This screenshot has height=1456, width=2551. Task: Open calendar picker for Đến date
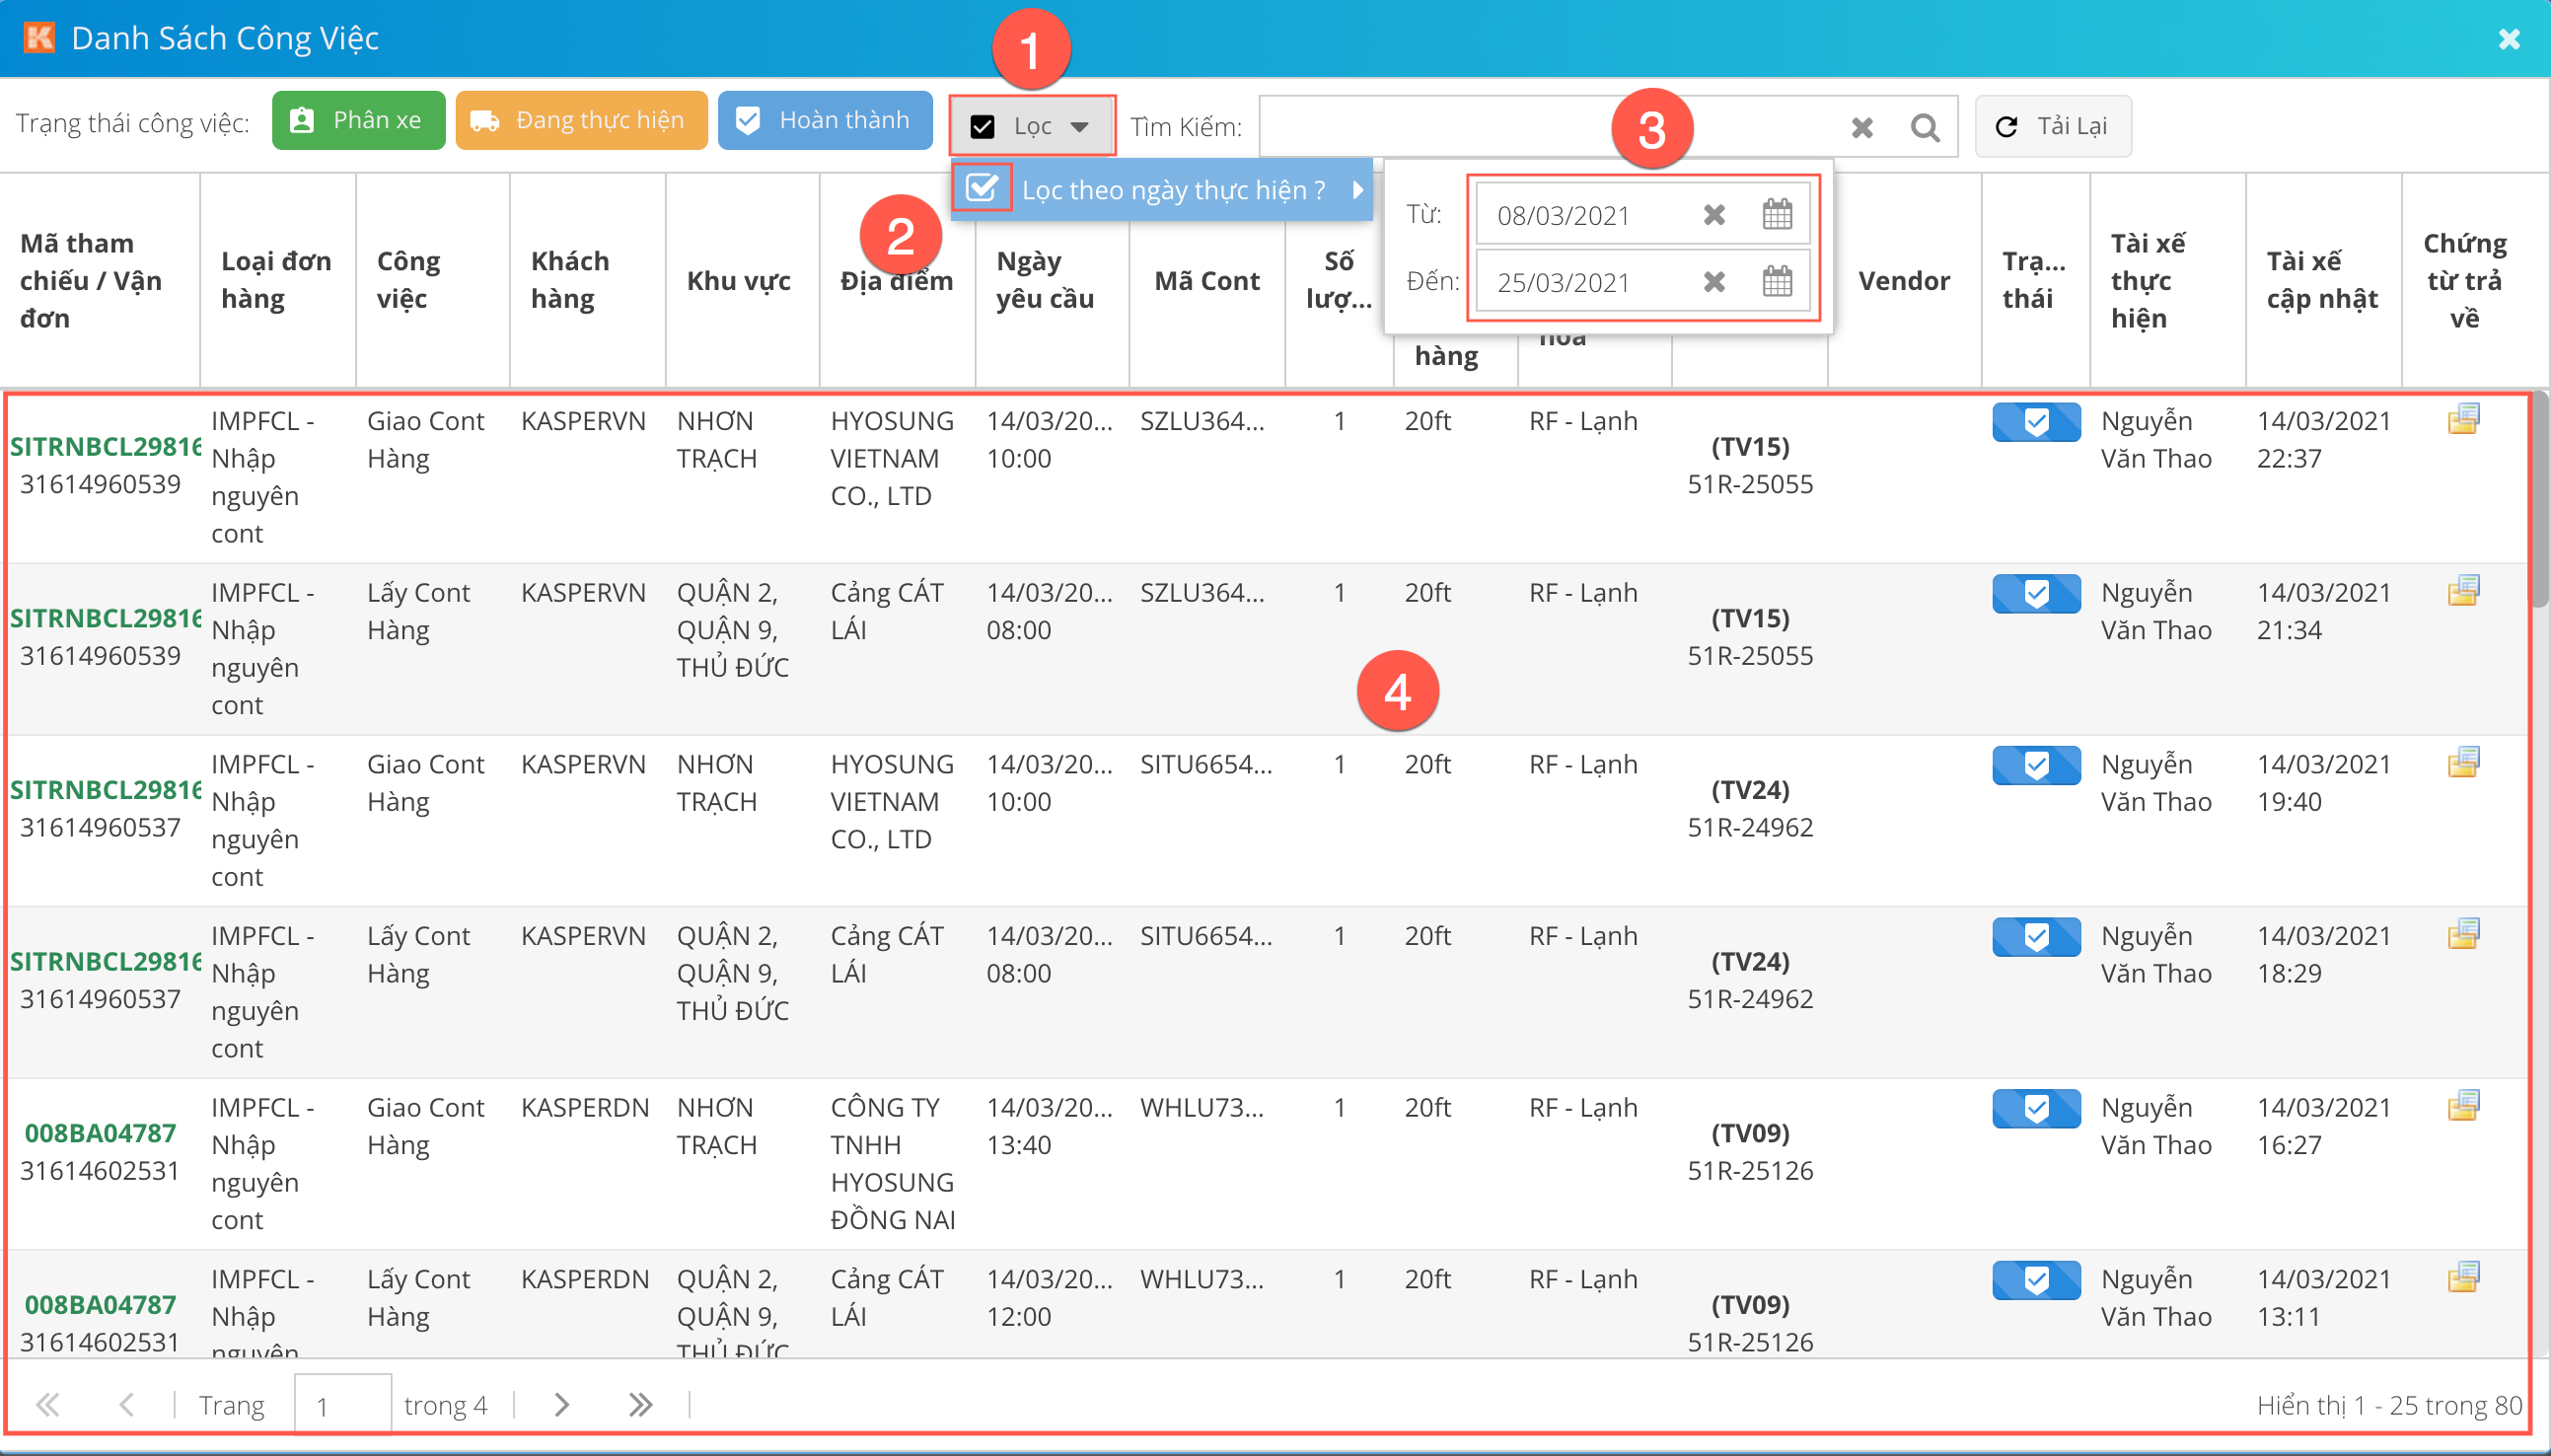pyautogui.click(x=1776, y=281)
